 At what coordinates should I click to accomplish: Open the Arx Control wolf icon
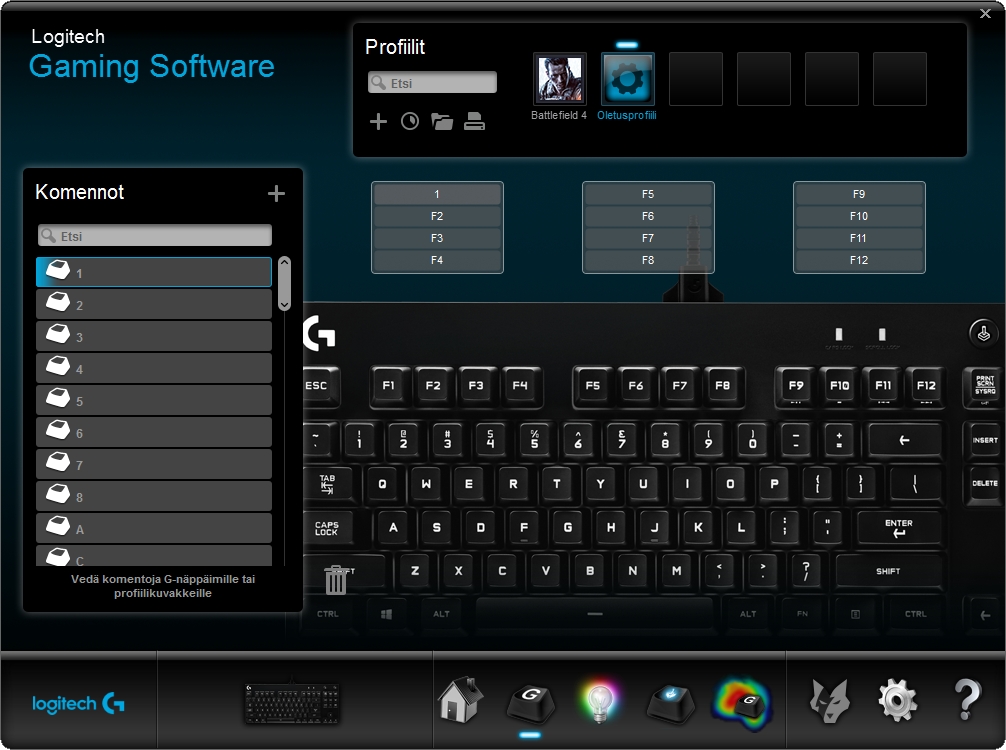coord(830,701)
